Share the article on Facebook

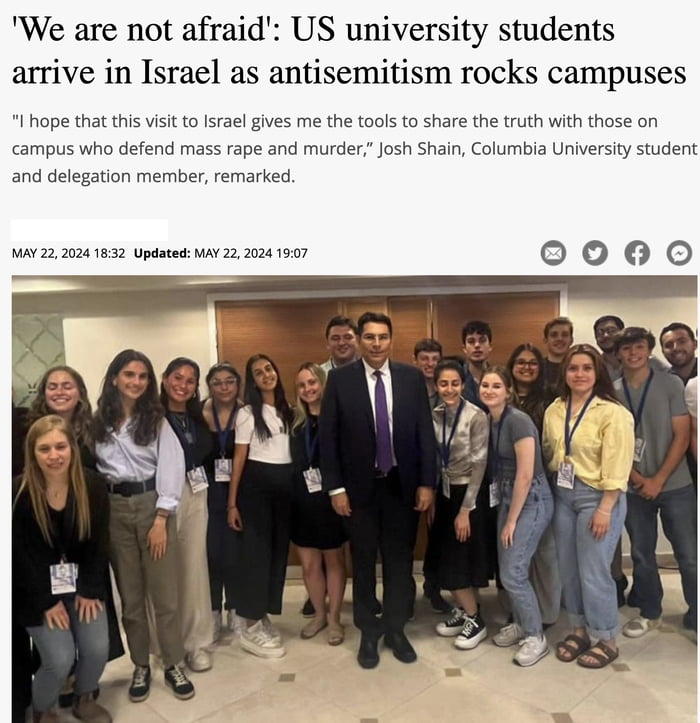(637, 253)
